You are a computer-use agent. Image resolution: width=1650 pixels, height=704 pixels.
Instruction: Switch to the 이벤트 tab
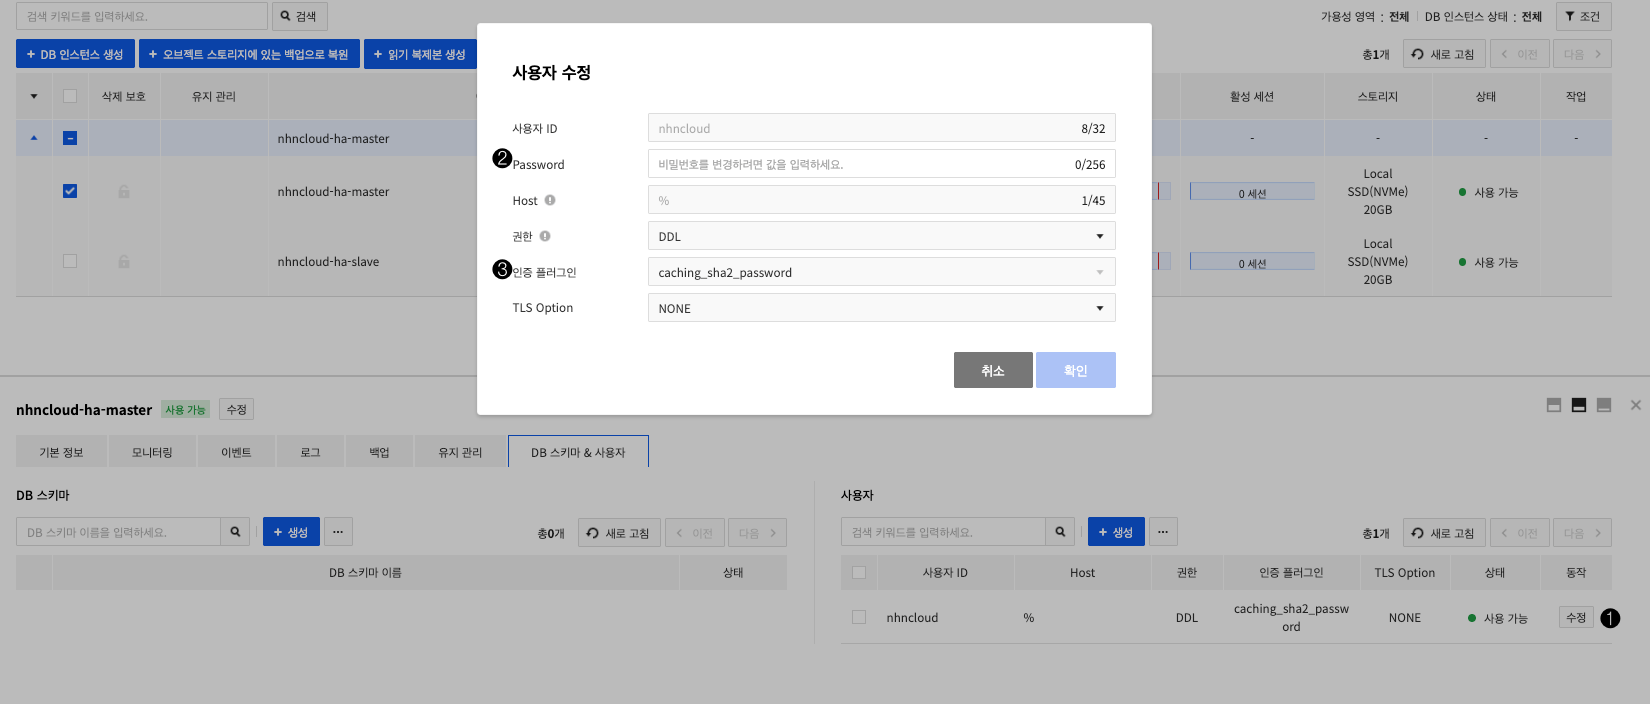[x=236, y=452]
